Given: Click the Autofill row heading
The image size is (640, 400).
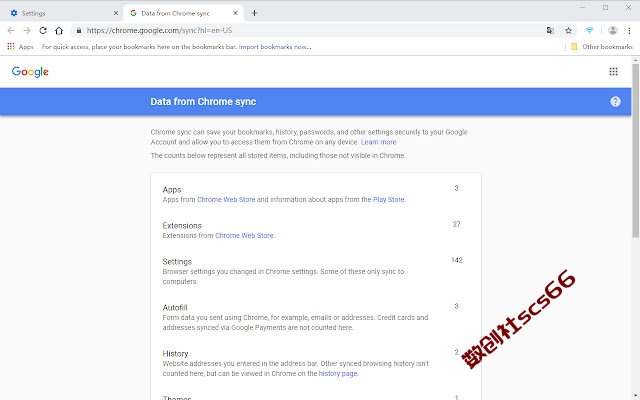Looking at the screenshot, I should click(175, 307).
